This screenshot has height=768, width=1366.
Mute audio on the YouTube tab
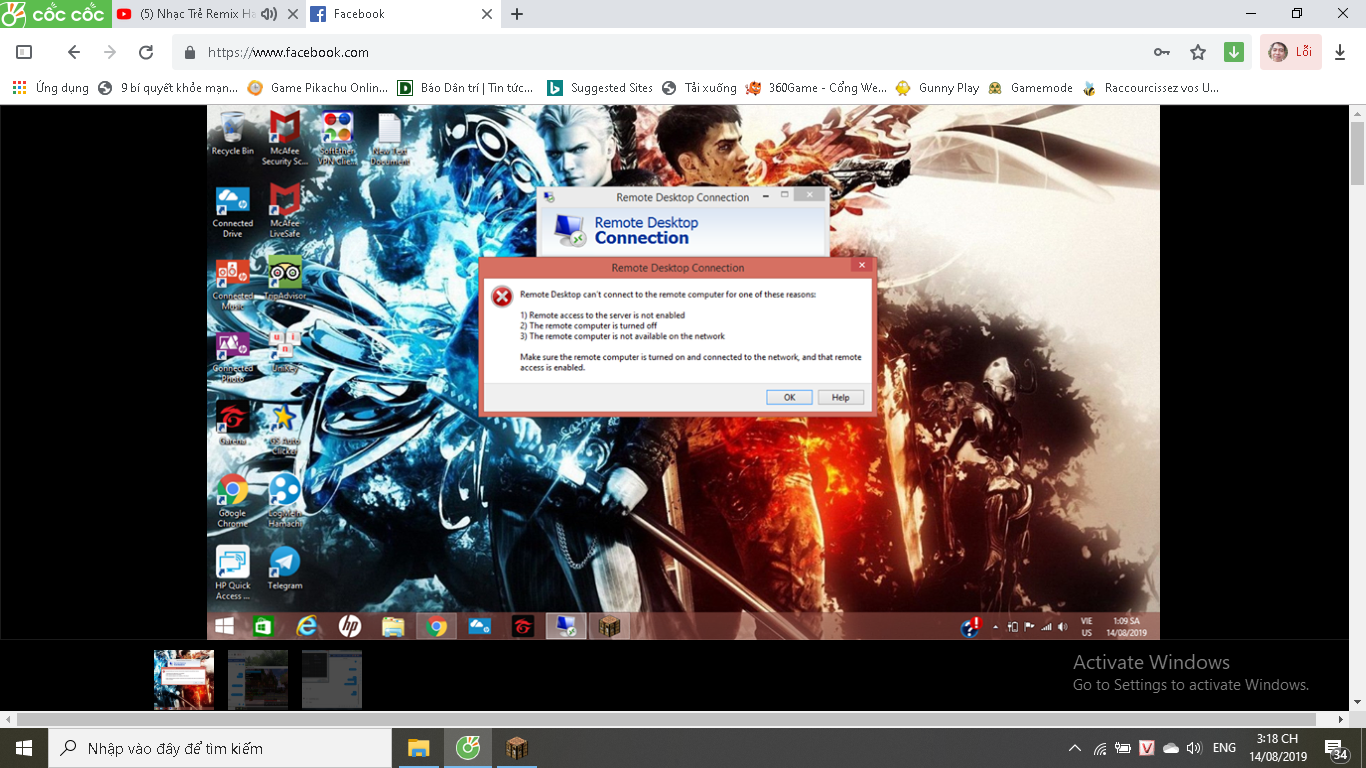click(x=269, y=14)
